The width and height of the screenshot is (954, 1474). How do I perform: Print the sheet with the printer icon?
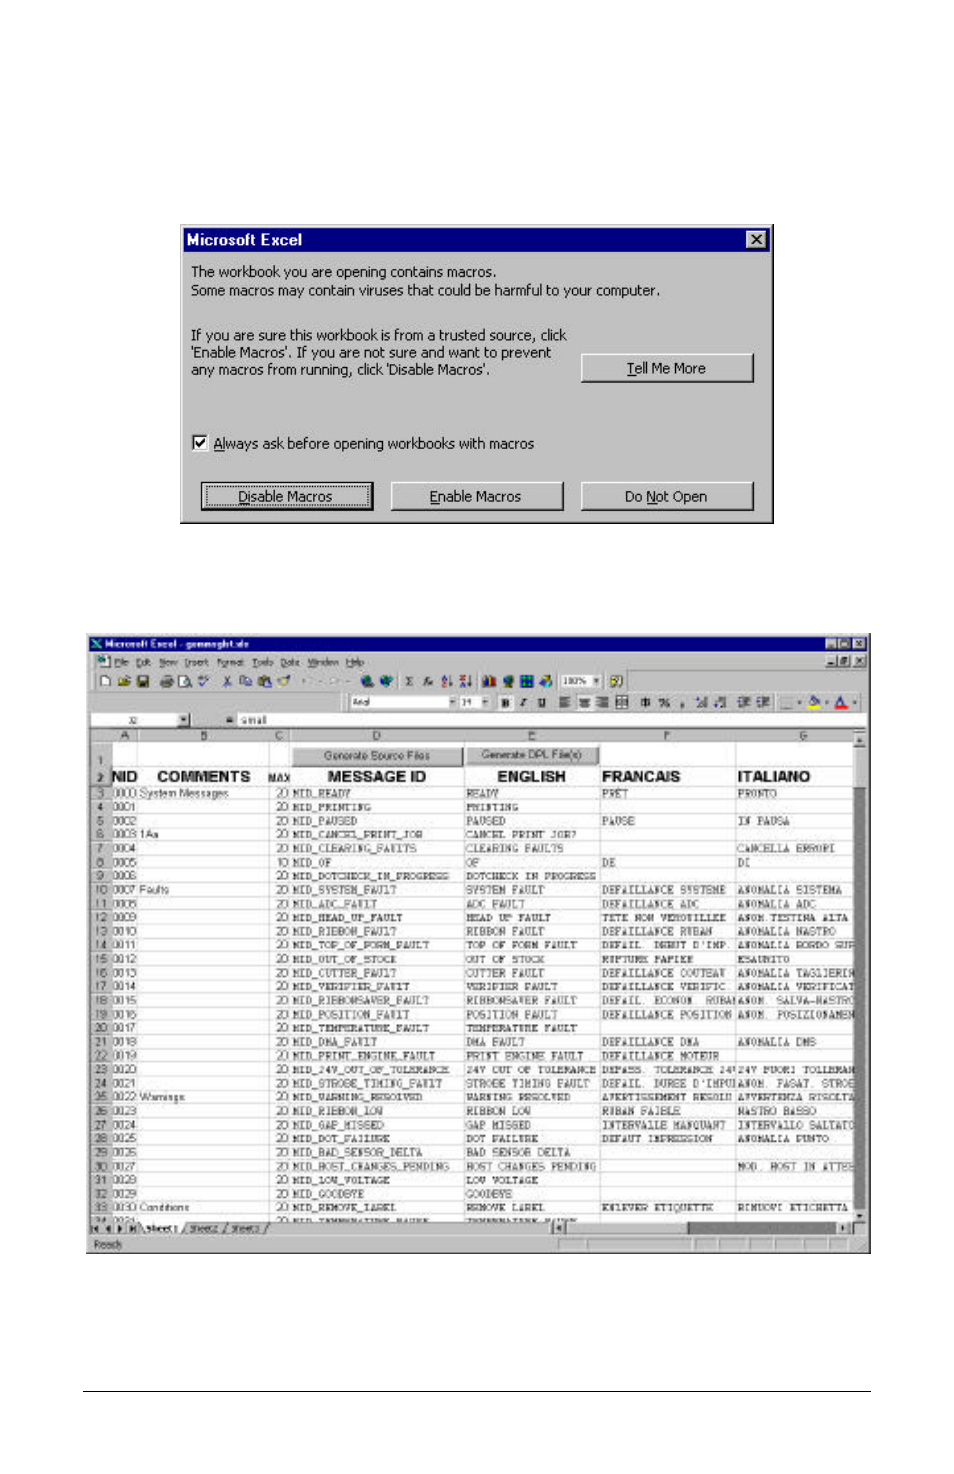pyautogui.click(x=167, y=681)
